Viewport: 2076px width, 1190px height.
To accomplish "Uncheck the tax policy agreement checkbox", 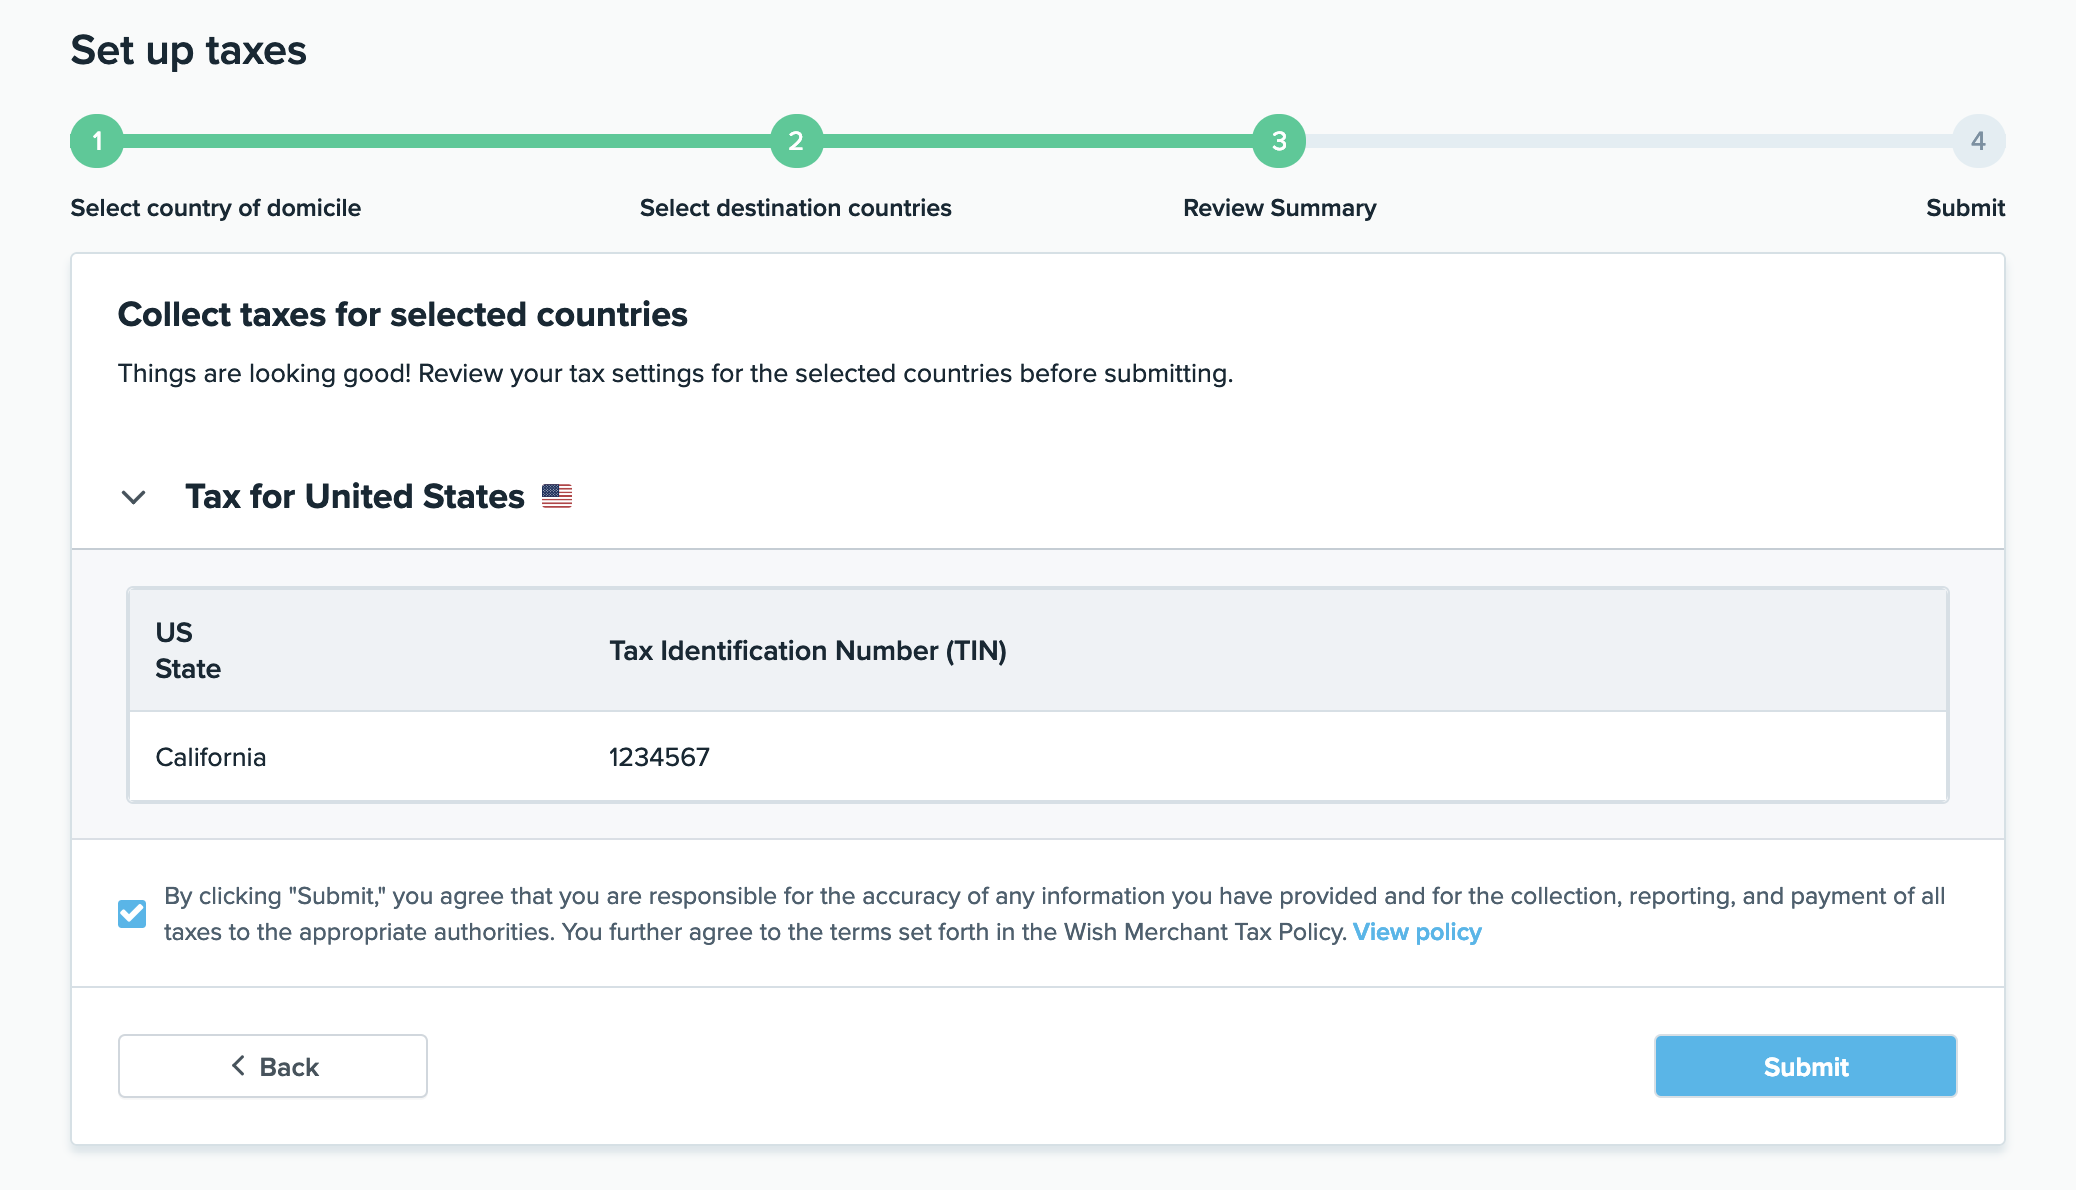I will (132, 913).
